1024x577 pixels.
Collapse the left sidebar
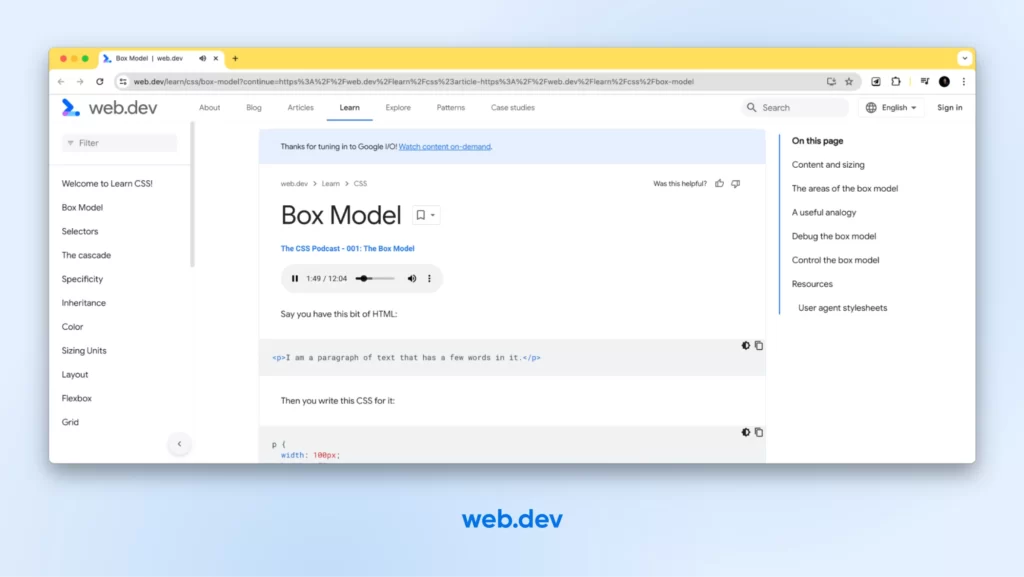pos(180,444)
